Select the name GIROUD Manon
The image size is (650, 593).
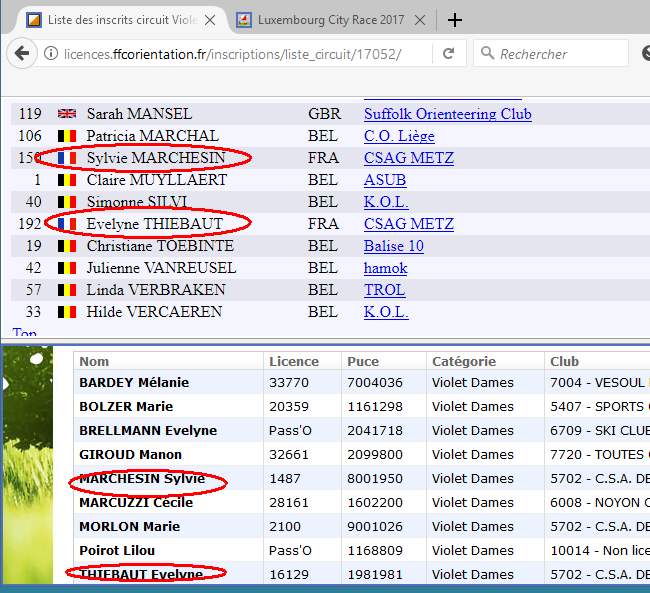tap(130, 454)
